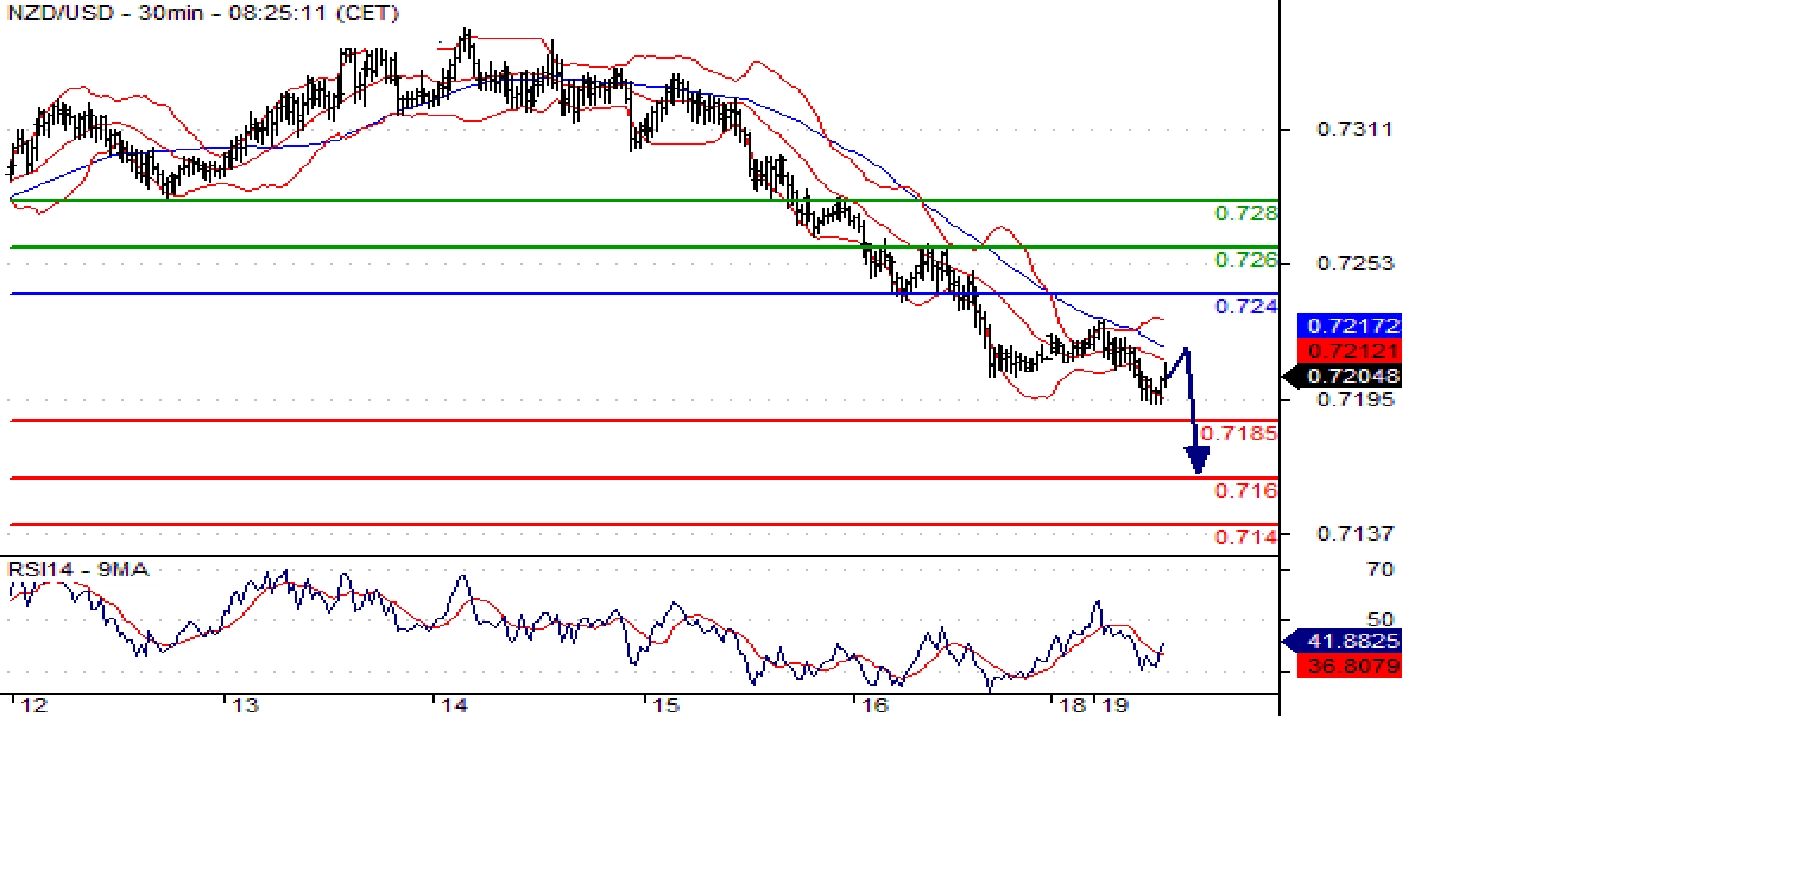The height and width of the screenshot is (874, 1800).
Task: Click the RSI 50 level label
Action: click(1380, 619)
